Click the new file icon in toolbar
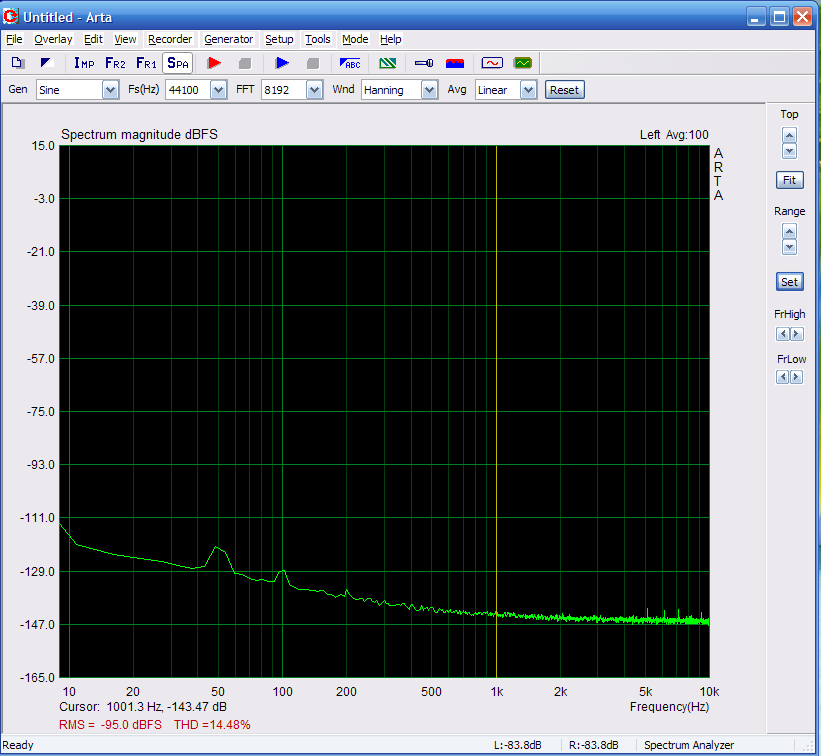 [x=17, y=63]
